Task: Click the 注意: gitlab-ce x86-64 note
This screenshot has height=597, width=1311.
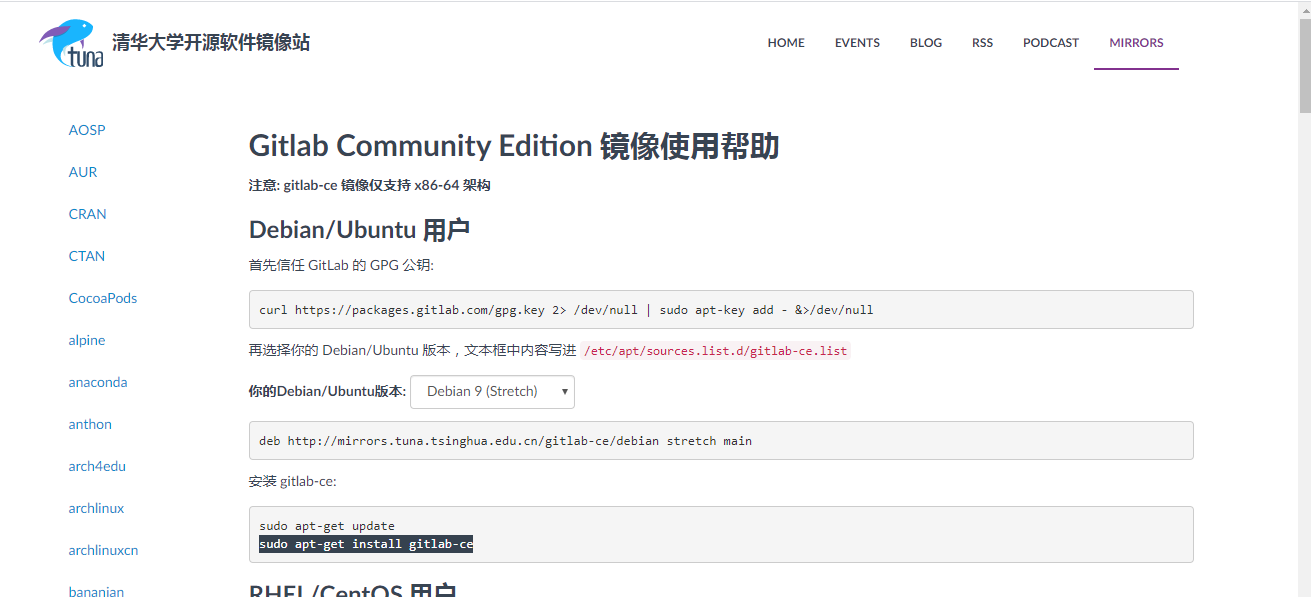Action: (x=369, y=185)
